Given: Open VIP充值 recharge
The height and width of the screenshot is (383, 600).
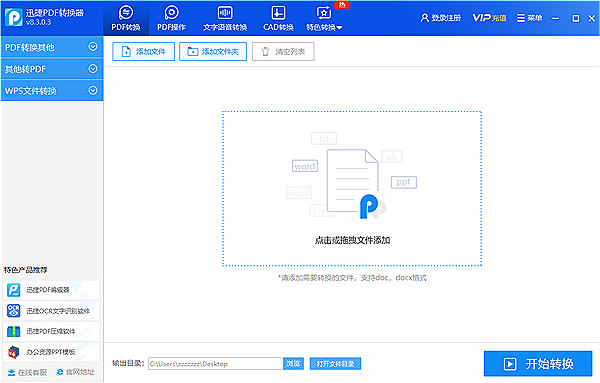Looking at the screenshot, I should pyautogui.click(x=489, y=18).
